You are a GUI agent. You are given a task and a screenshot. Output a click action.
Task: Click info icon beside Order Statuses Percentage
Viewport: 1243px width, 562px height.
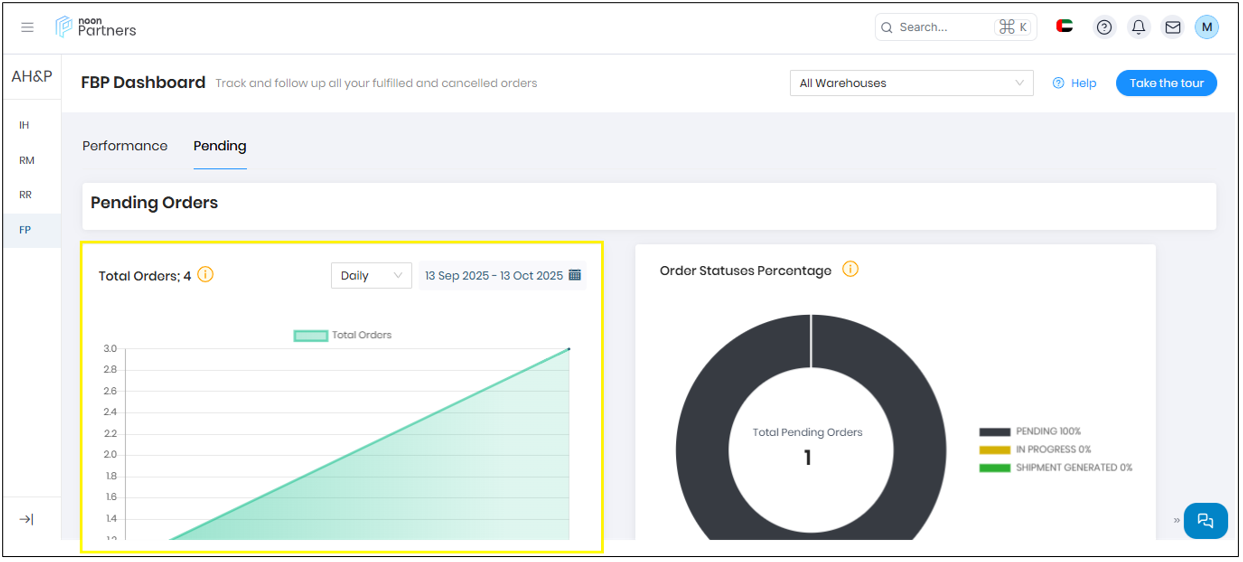pyautogui.click(x=850, y=269)
